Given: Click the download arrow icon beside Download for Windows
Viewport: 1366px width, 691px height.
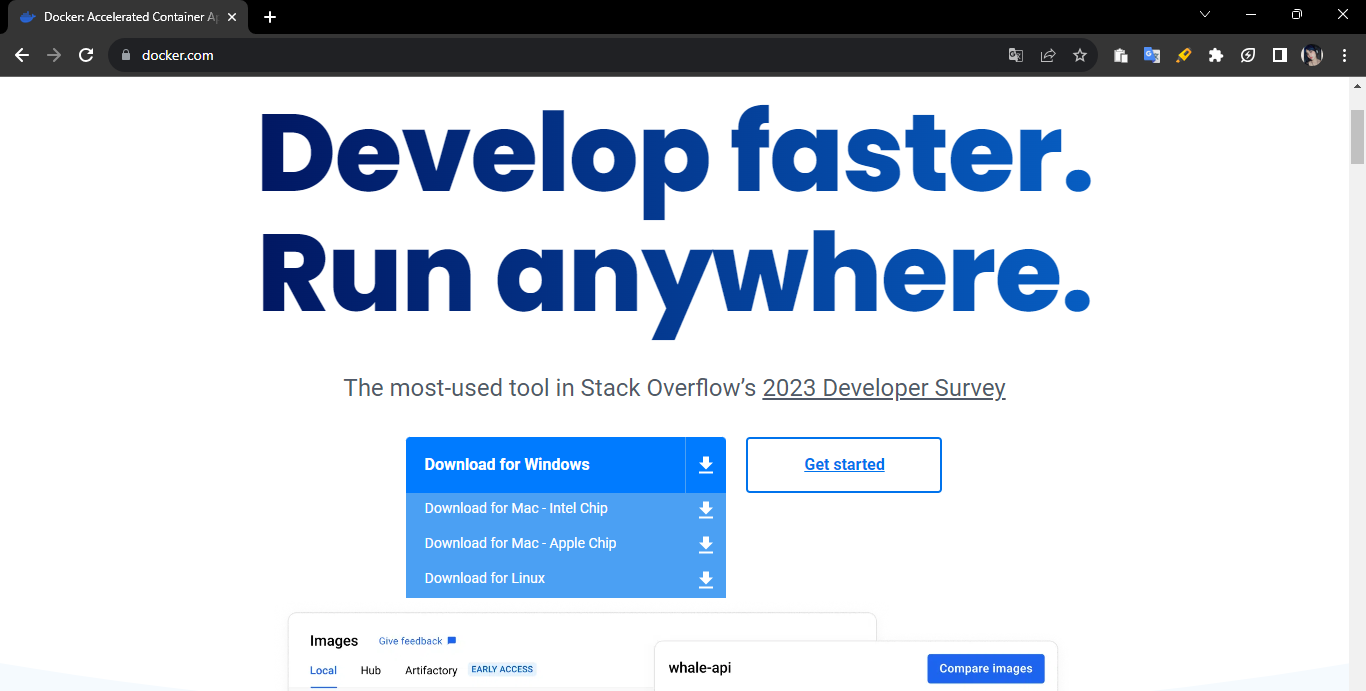Looking at the screenshot, I should (706, 465).
